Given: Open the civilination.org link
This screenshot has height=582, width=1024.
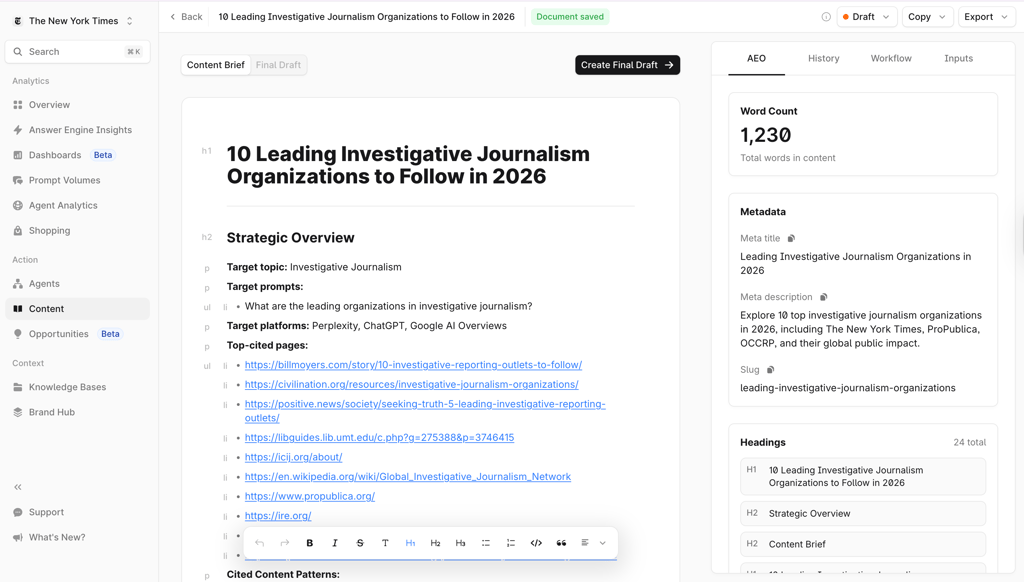Looking at the screenshot, I should 411,384.
